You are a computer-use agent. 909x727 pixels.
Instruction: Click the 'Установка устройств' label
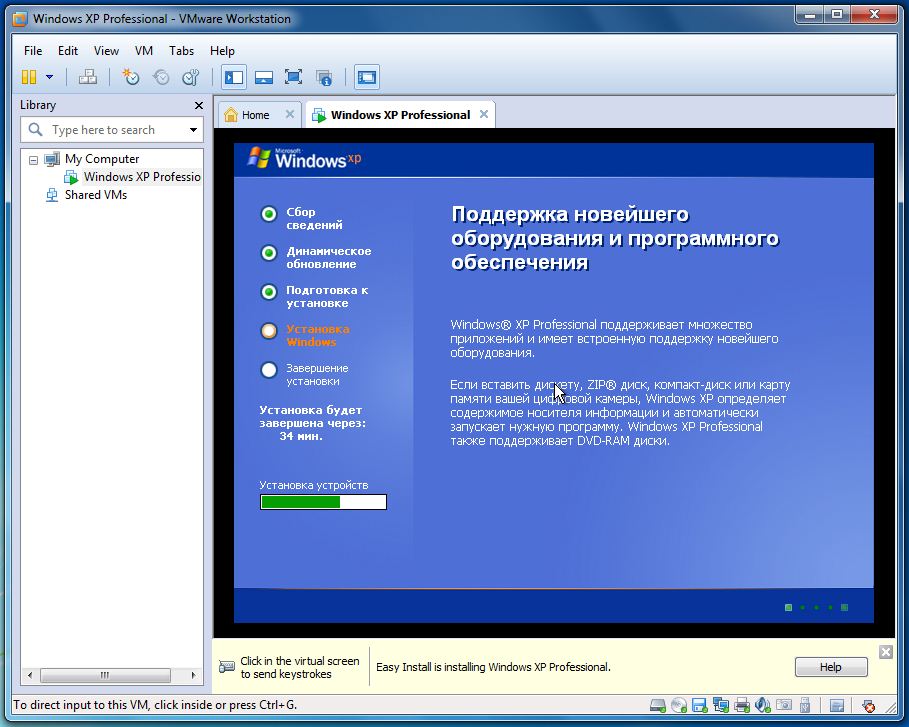(314, 485)
